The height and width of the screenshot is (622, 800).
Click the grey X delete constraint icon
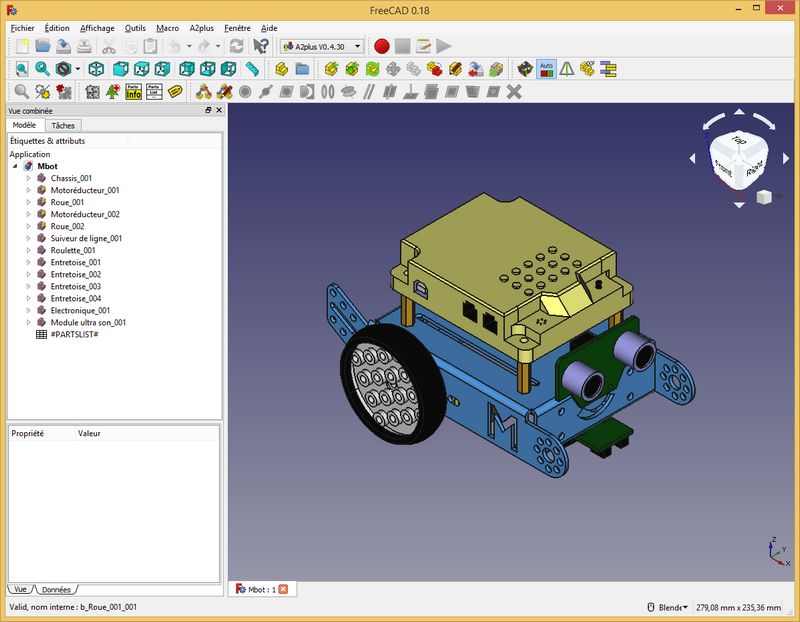(x=515, y=92)
